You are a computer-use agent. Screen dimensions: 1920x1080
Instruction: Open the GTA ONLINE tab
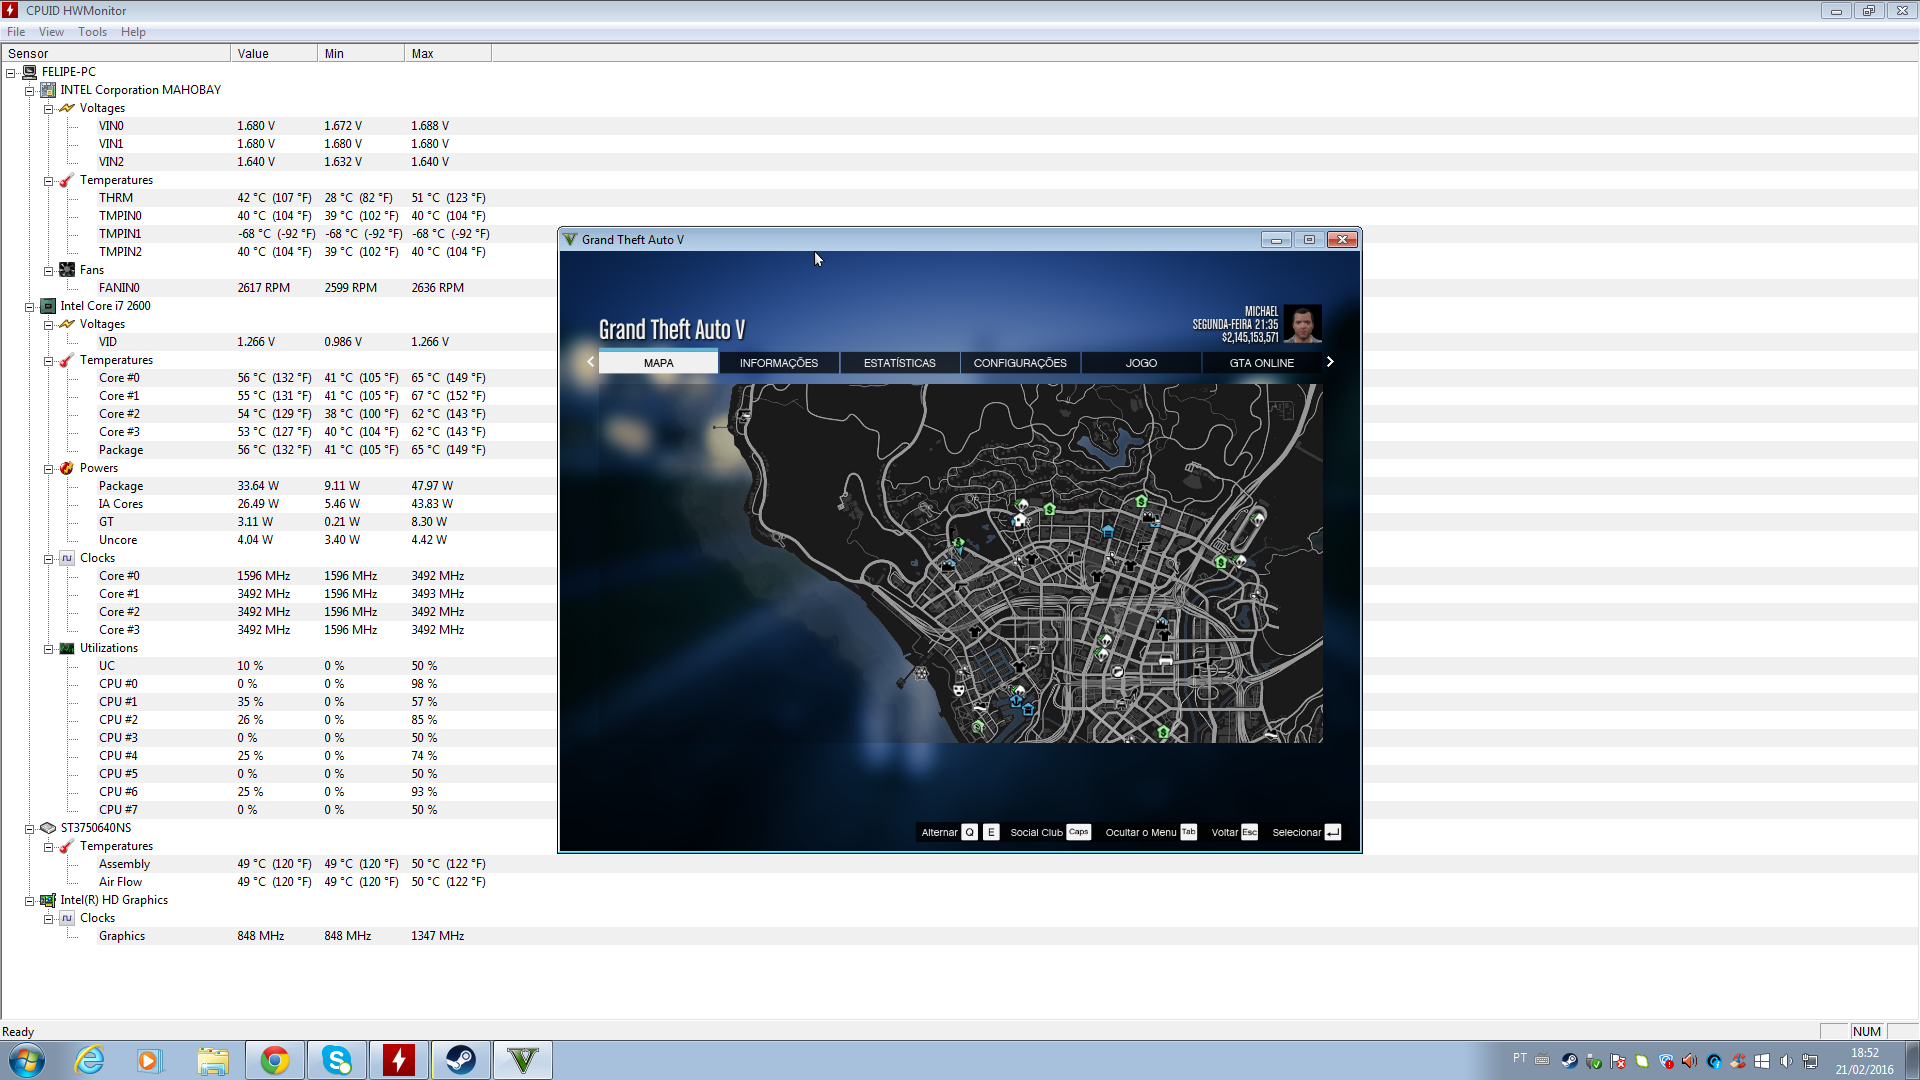coord(1262,363)
